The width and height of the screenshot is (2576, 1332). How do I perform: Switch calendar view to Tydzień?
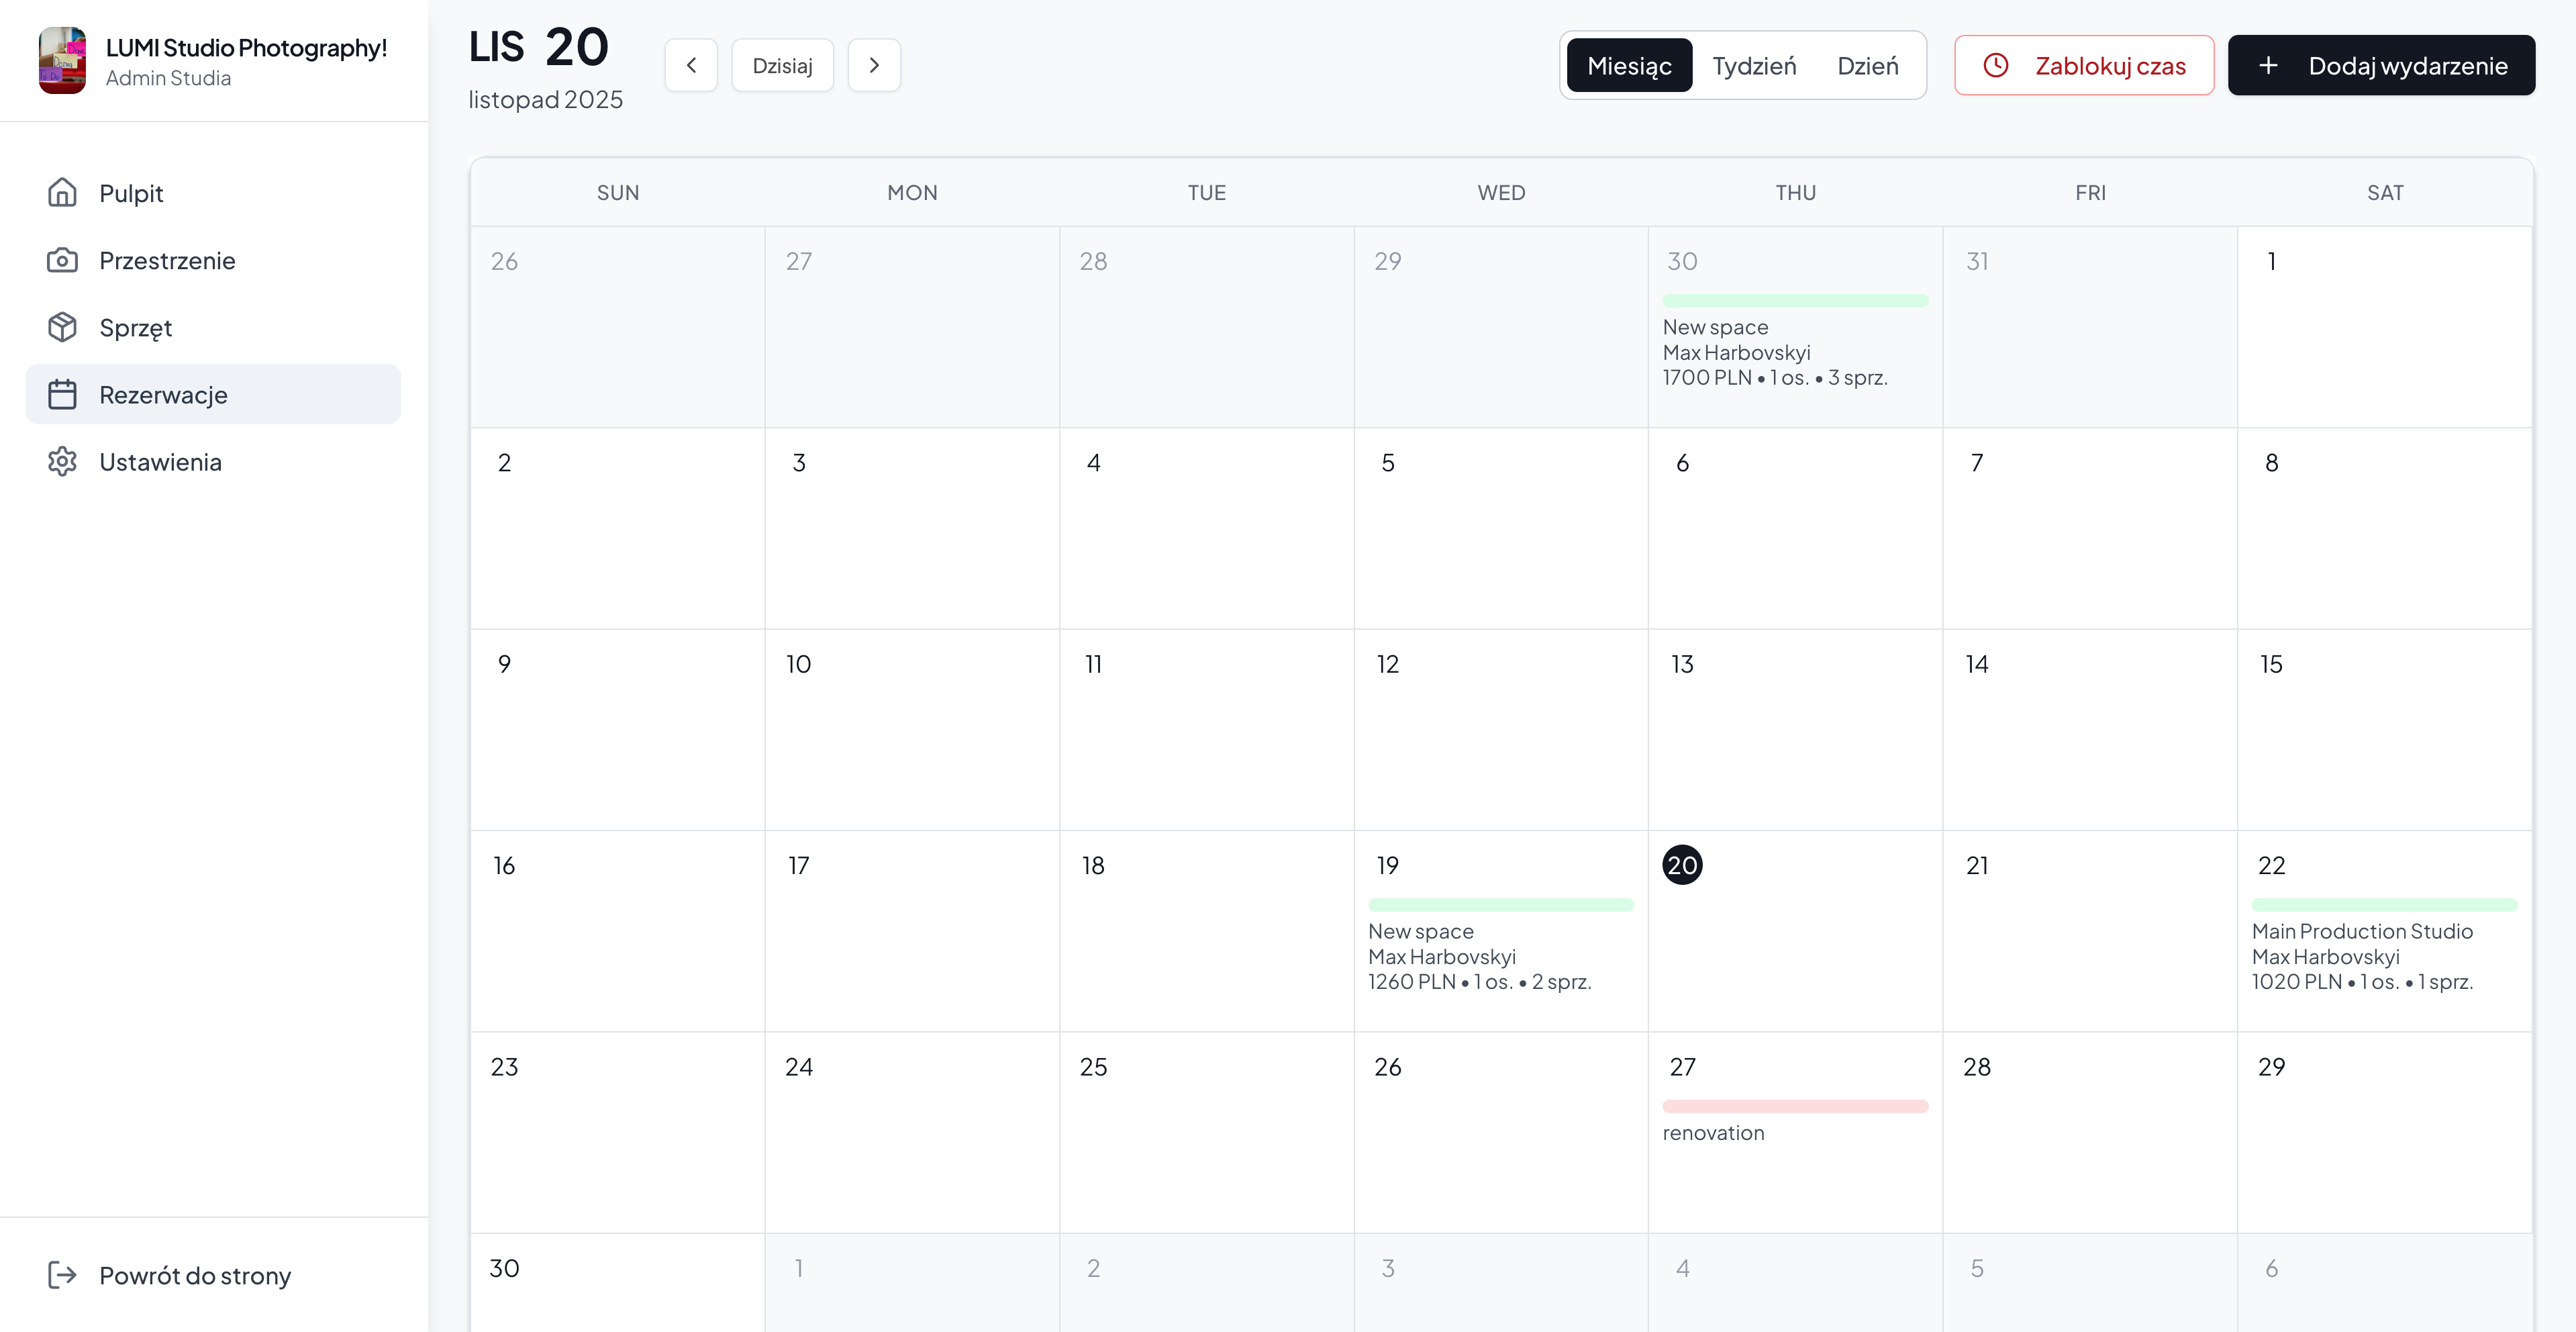point(1755,64)
